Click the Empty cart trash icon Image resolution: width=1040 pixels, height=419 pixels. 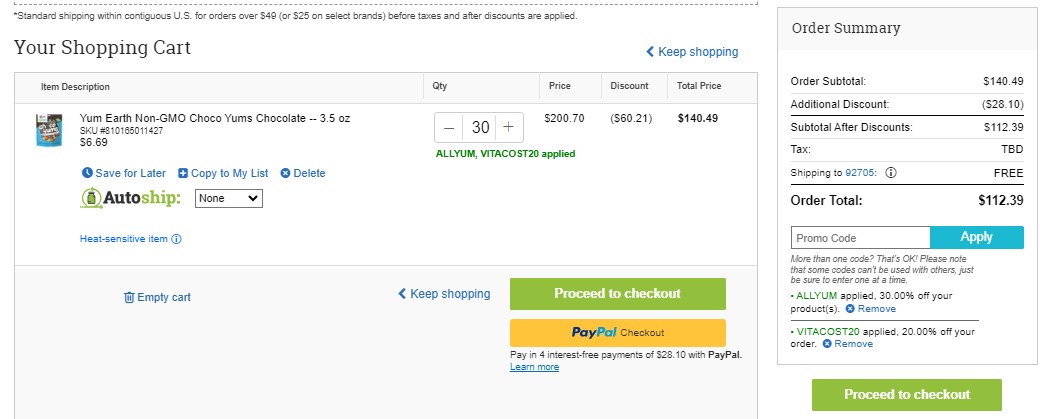[x=129, y=298]
